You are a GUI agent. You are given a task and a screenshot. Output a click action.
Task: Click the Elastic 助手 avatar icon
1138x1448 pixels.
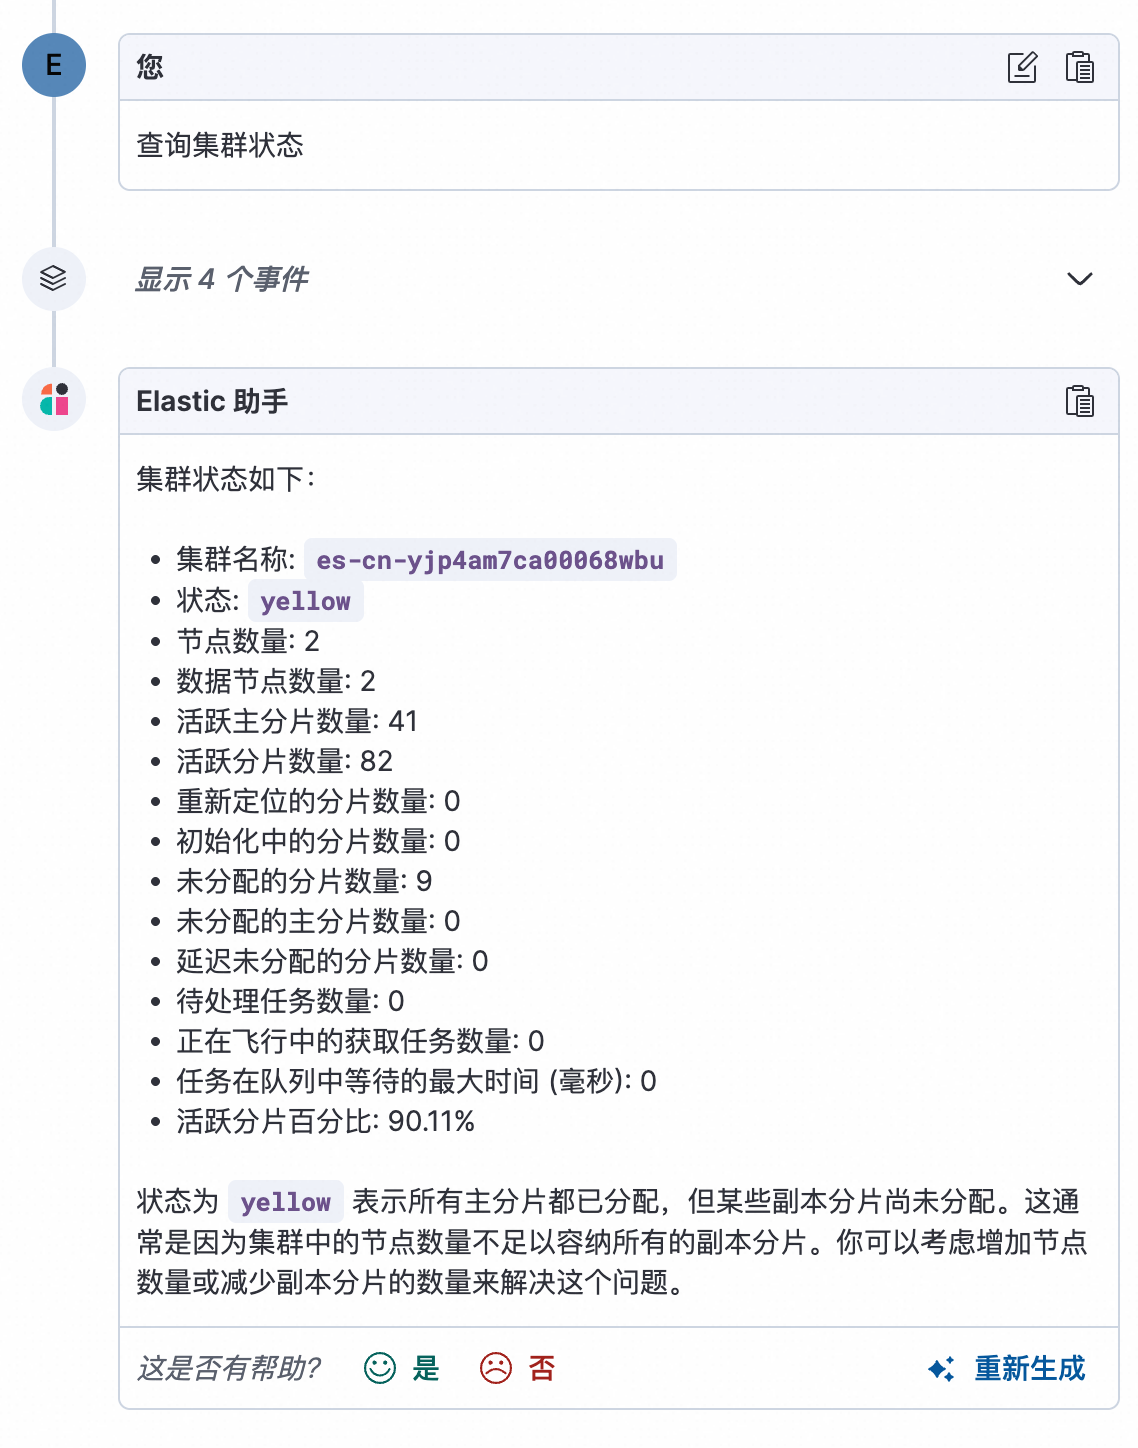[54, 399]
